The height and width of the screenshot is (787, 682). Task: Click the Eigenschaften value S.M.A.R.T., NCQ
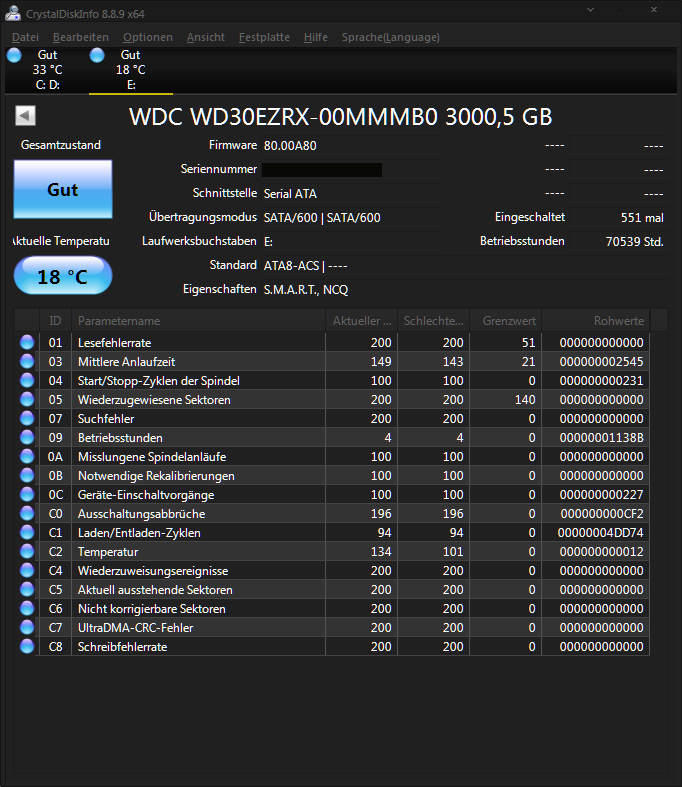click(306, 290)
